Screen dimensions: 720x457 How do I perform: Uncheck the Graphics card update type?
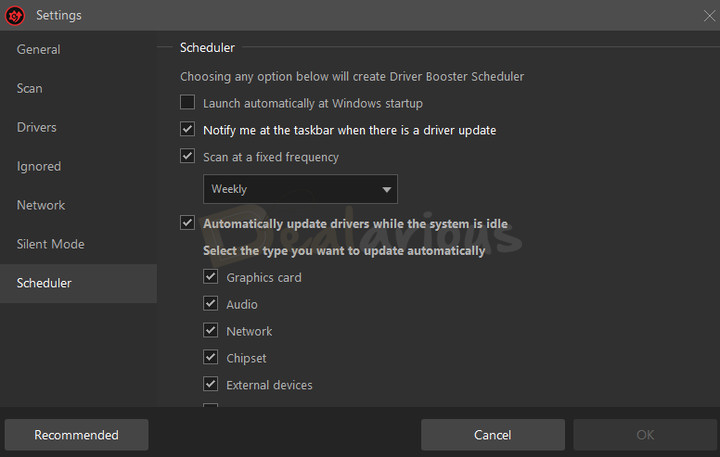point(211,277)
